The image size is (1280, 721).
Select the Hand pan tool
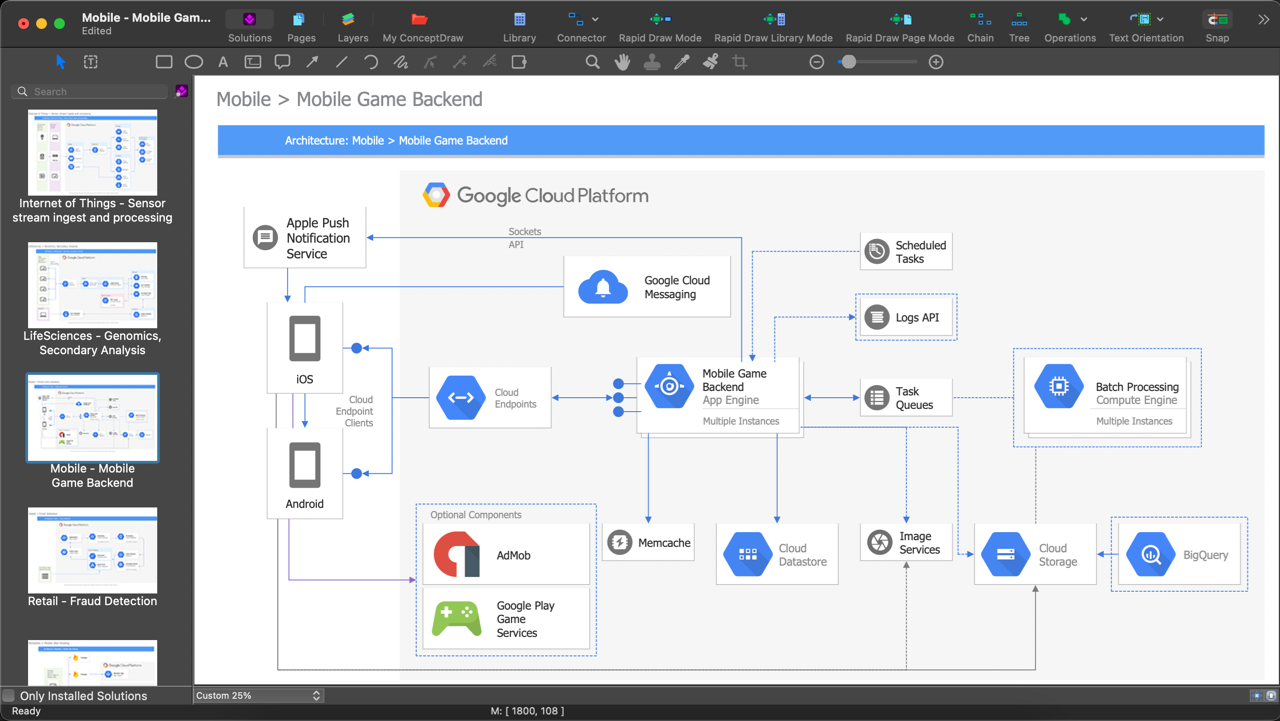(x=622, y=61)
